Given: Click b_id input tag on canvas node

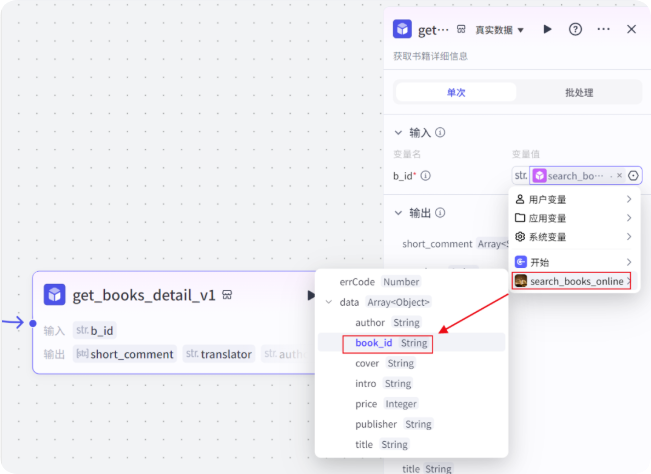Looking at the screenshot, I should [95, 330].
